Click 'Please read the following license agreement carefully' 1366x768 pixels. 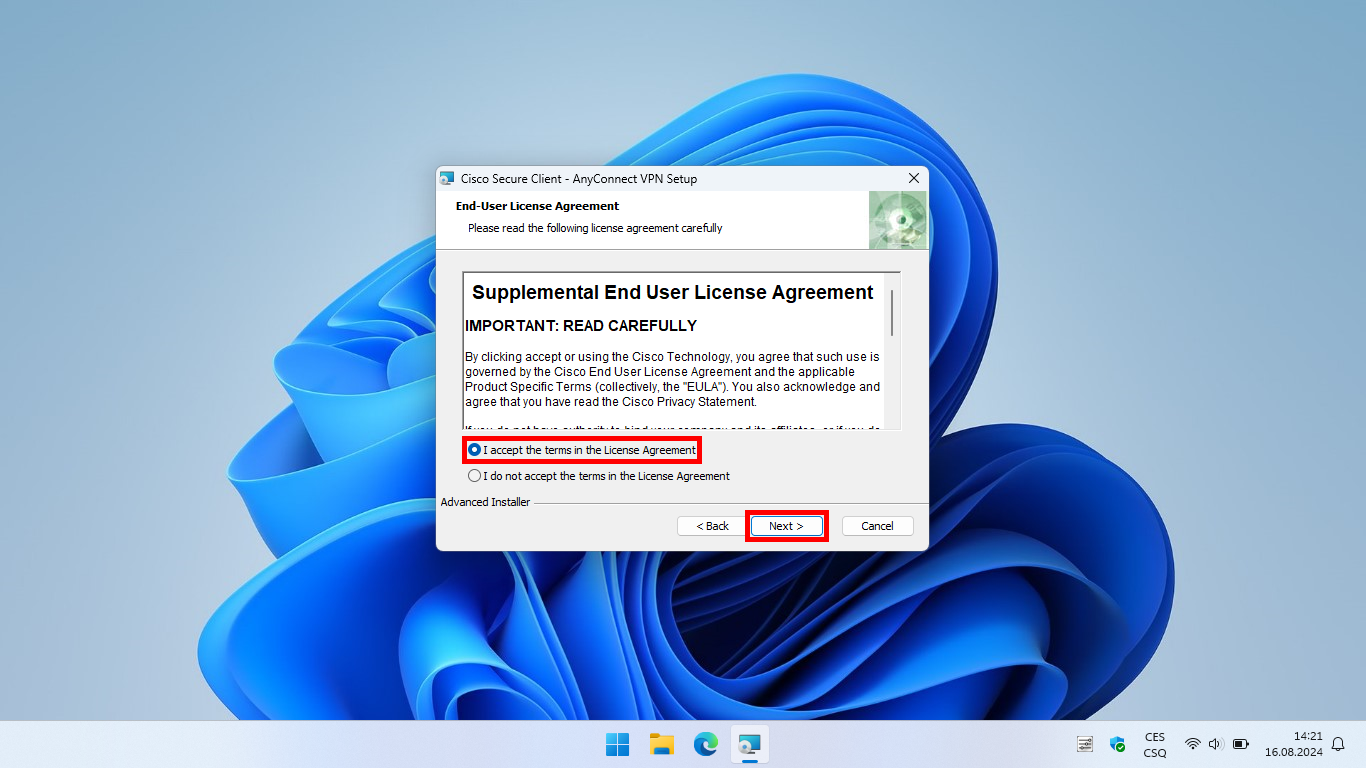595,228
